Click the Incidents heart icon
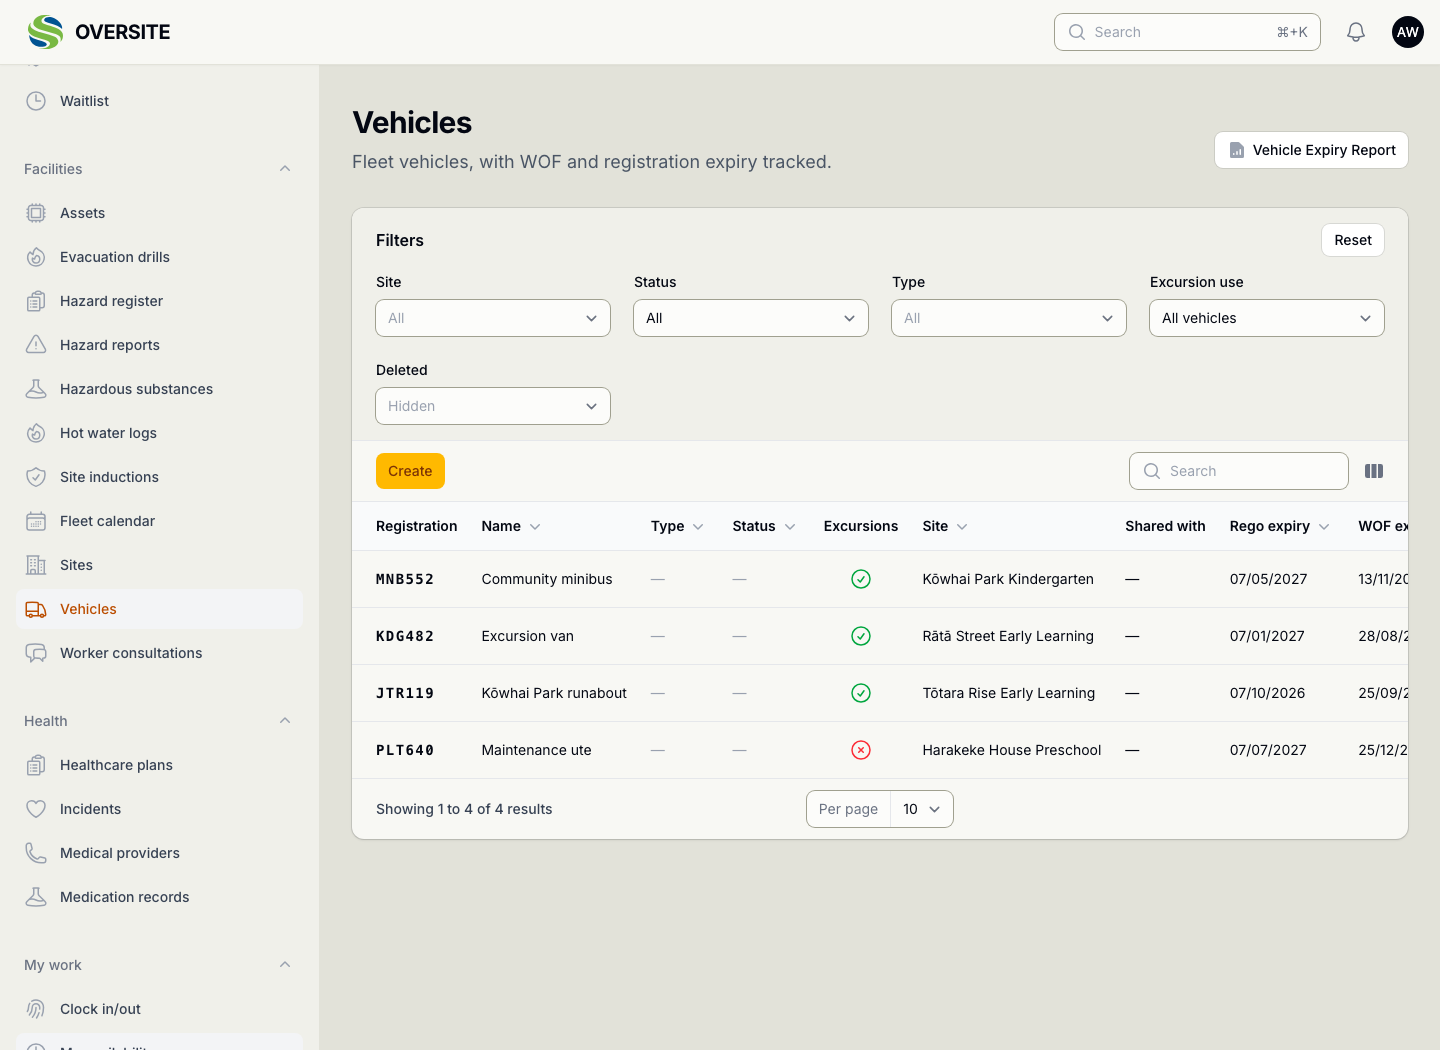Screen dimensions: 1440x1050 pyautogui.click(x=36, y=809)
